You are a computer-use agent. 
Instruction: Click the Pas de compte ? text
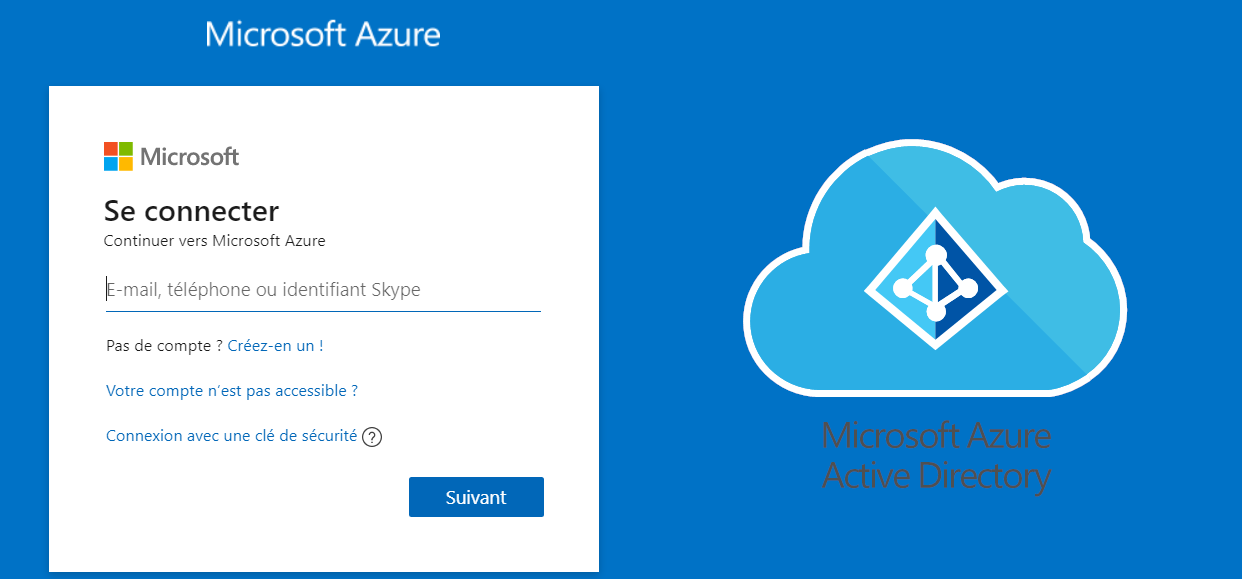[x=164, y=346]
